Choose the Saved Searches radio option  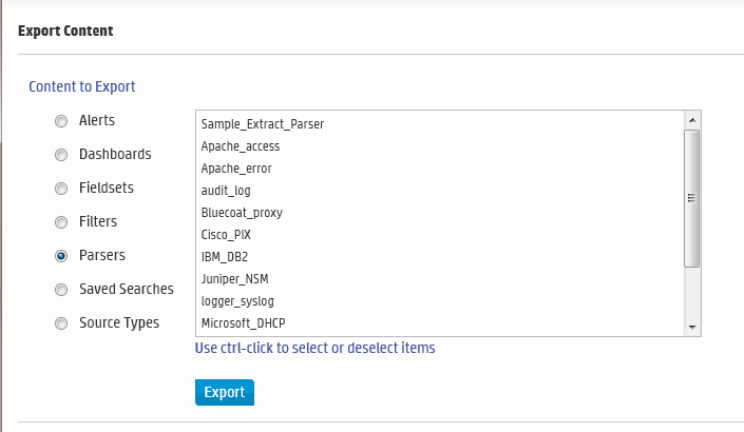60,290
